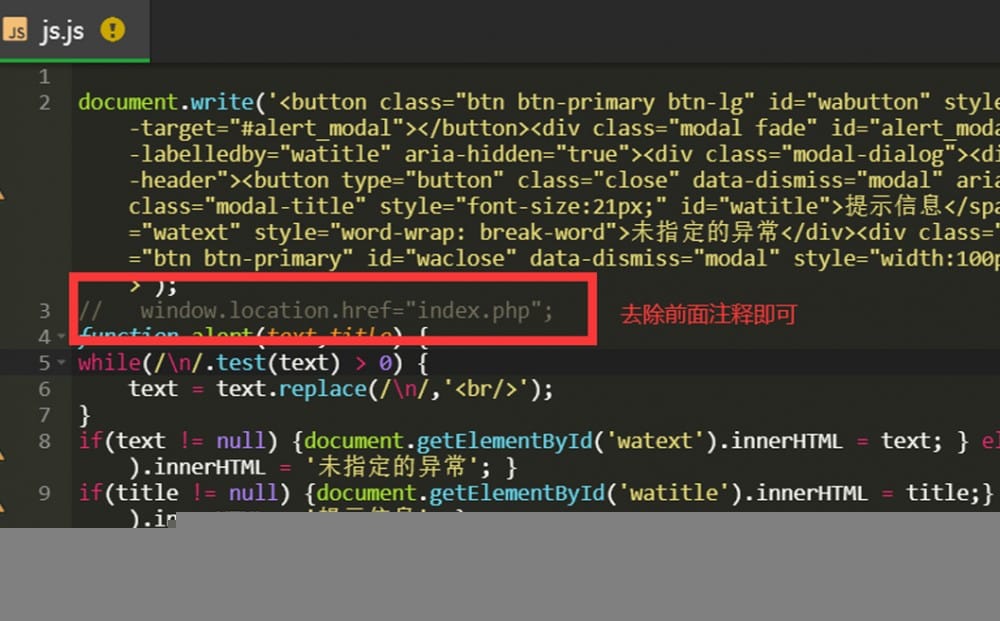Click line number 2 in the gutter
1000x621 pixels.
(44, 103)
